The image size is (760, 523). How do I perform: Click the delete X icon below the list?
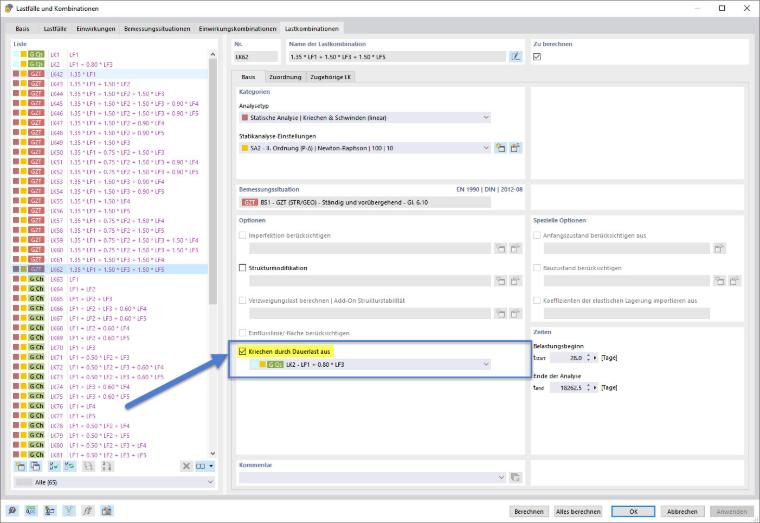[186, 466]
